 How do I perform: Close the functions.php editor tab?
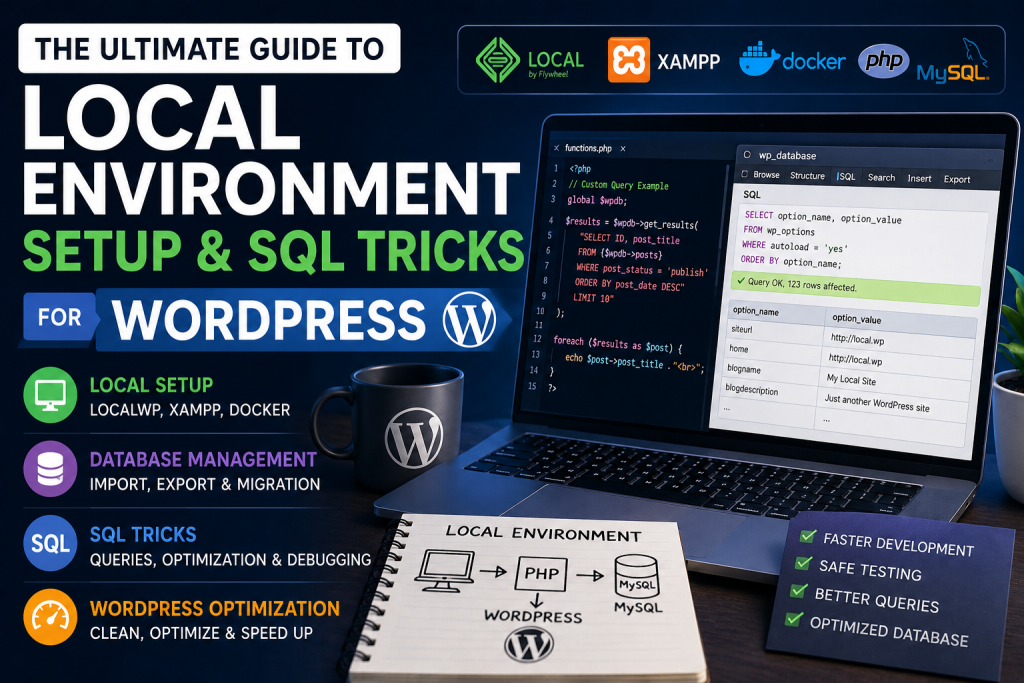623,149
